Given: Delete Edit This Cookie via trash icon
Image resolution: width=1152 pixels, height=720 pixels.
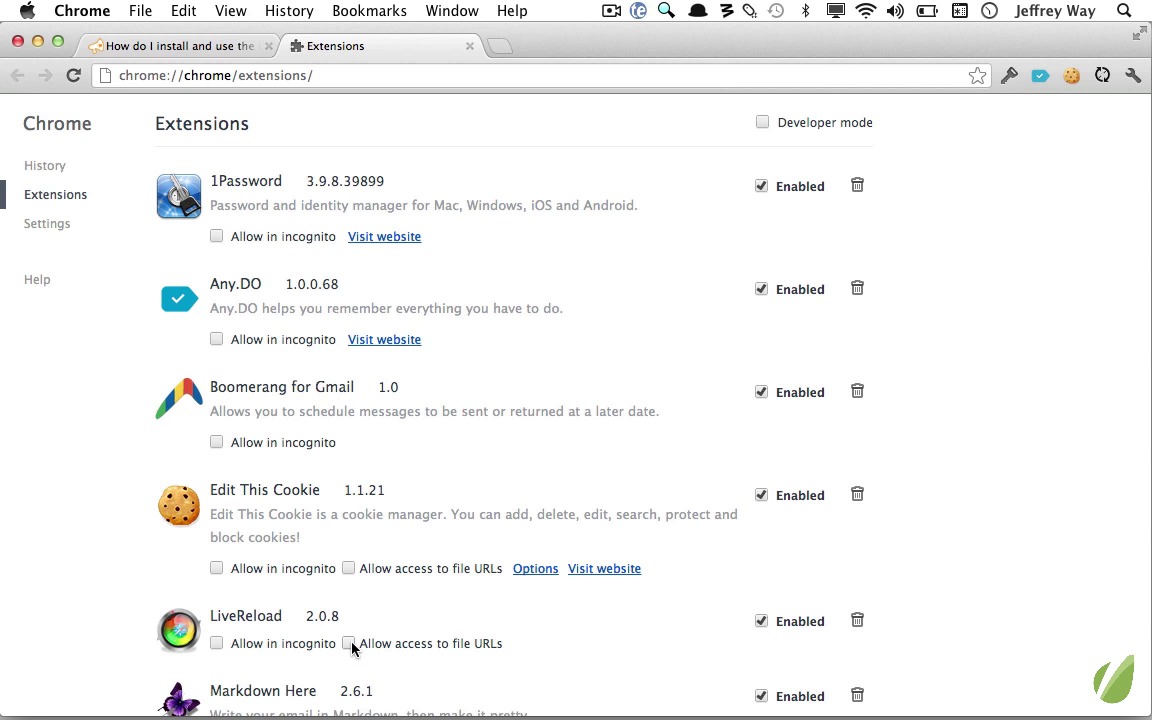Looking at the screenshot, I should [x=857, y=494].
